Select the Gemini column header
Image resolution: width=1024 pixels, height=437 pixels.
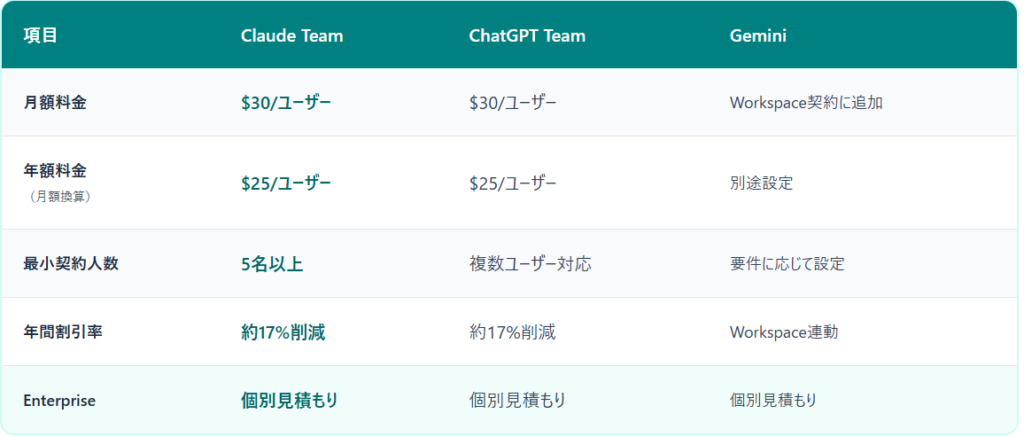(x=759, y=36)
